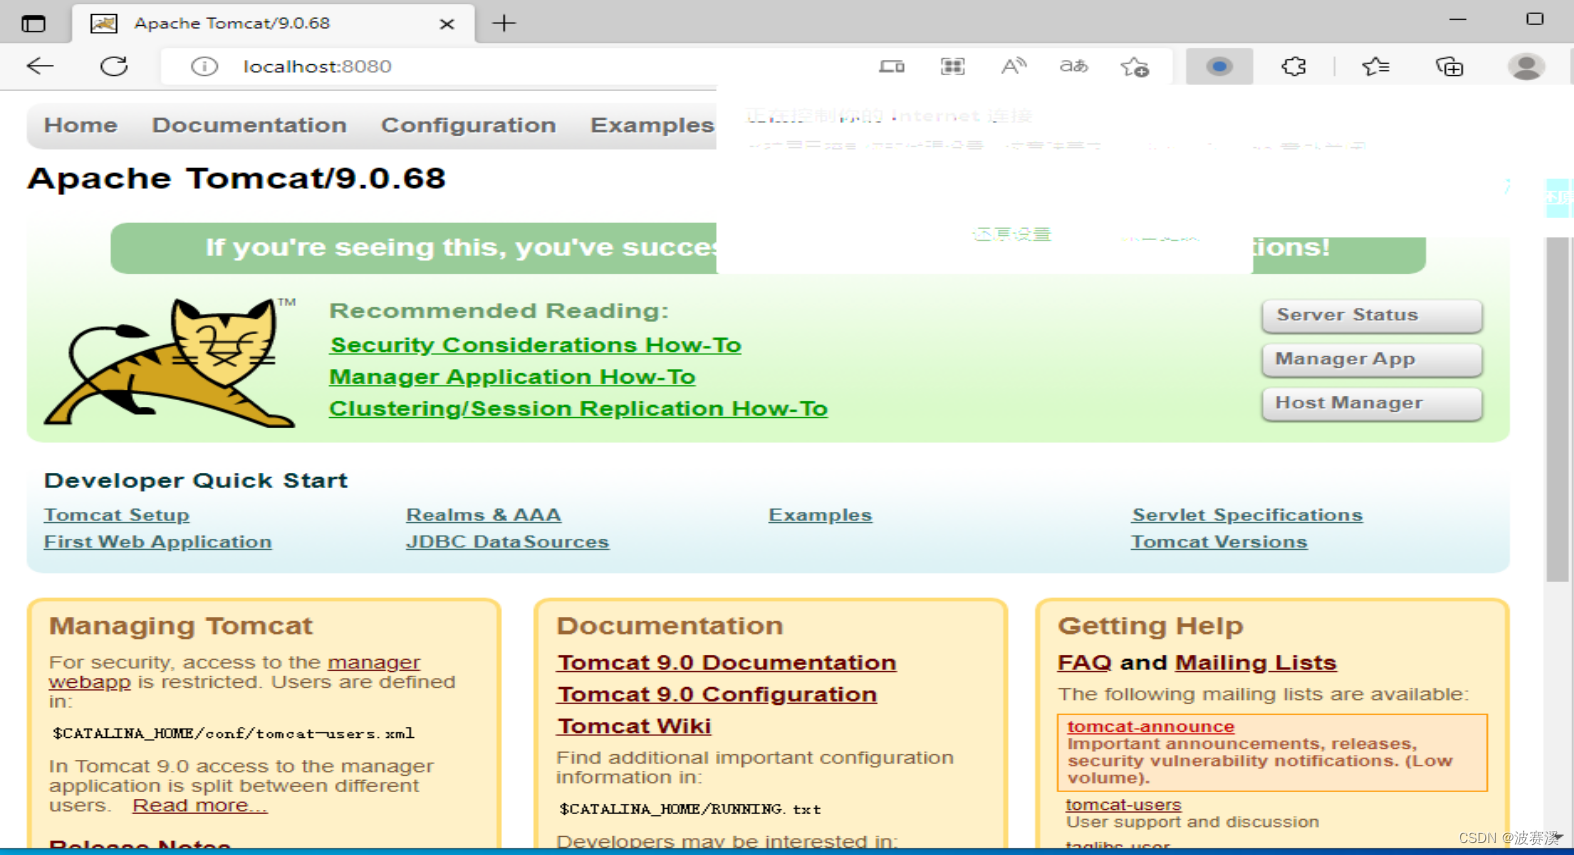Screen dimensions: 1574x855
Task: Open the Examples navigation item
Action: point(652,125)
